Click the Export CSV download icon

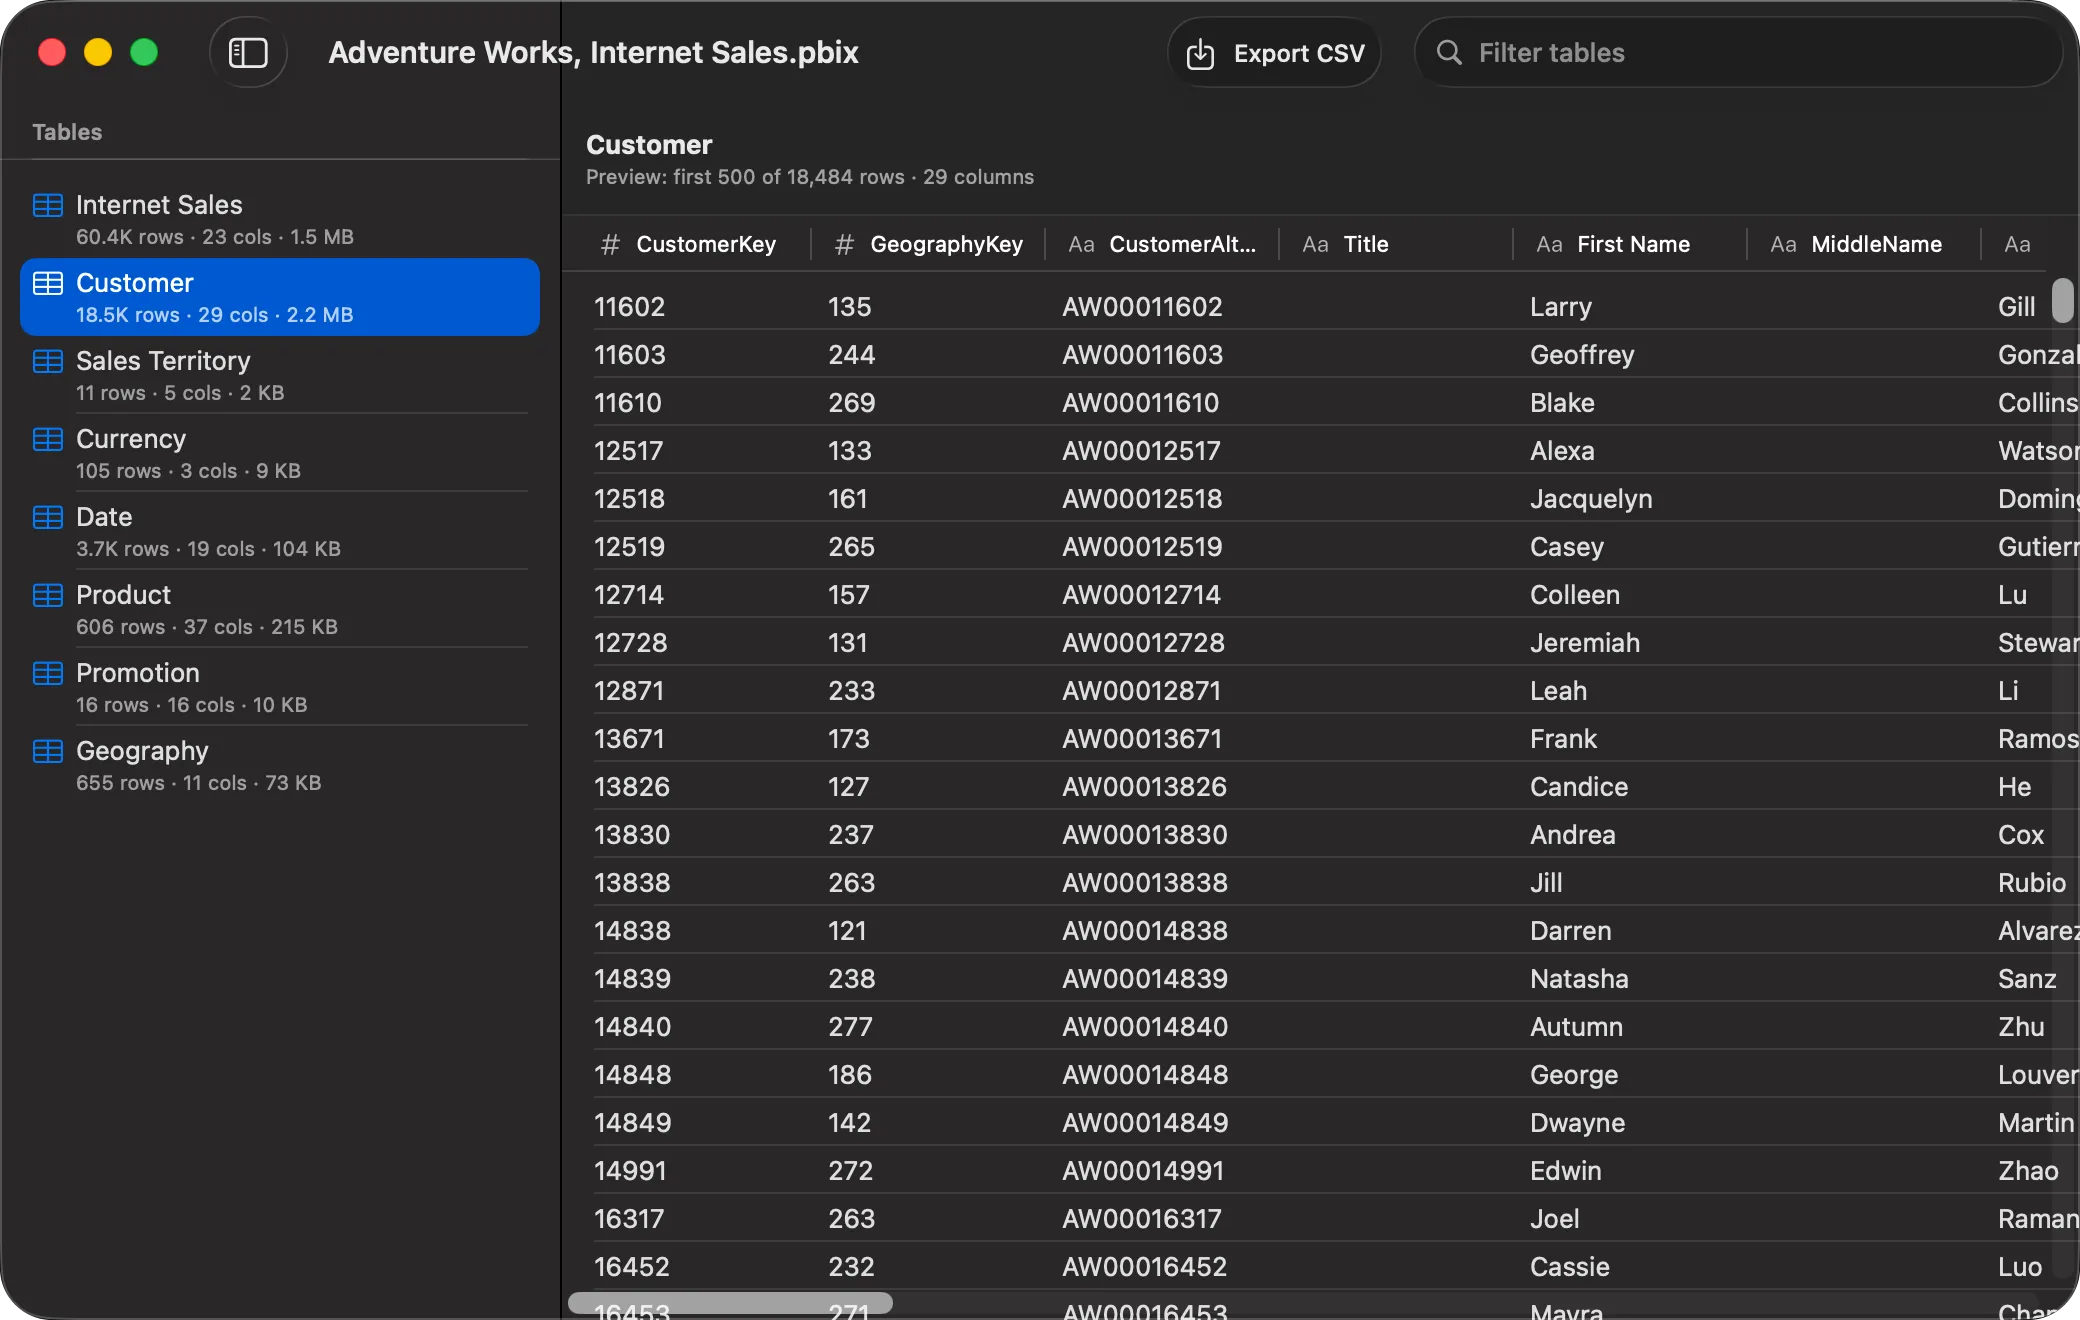pos(1200,53)
